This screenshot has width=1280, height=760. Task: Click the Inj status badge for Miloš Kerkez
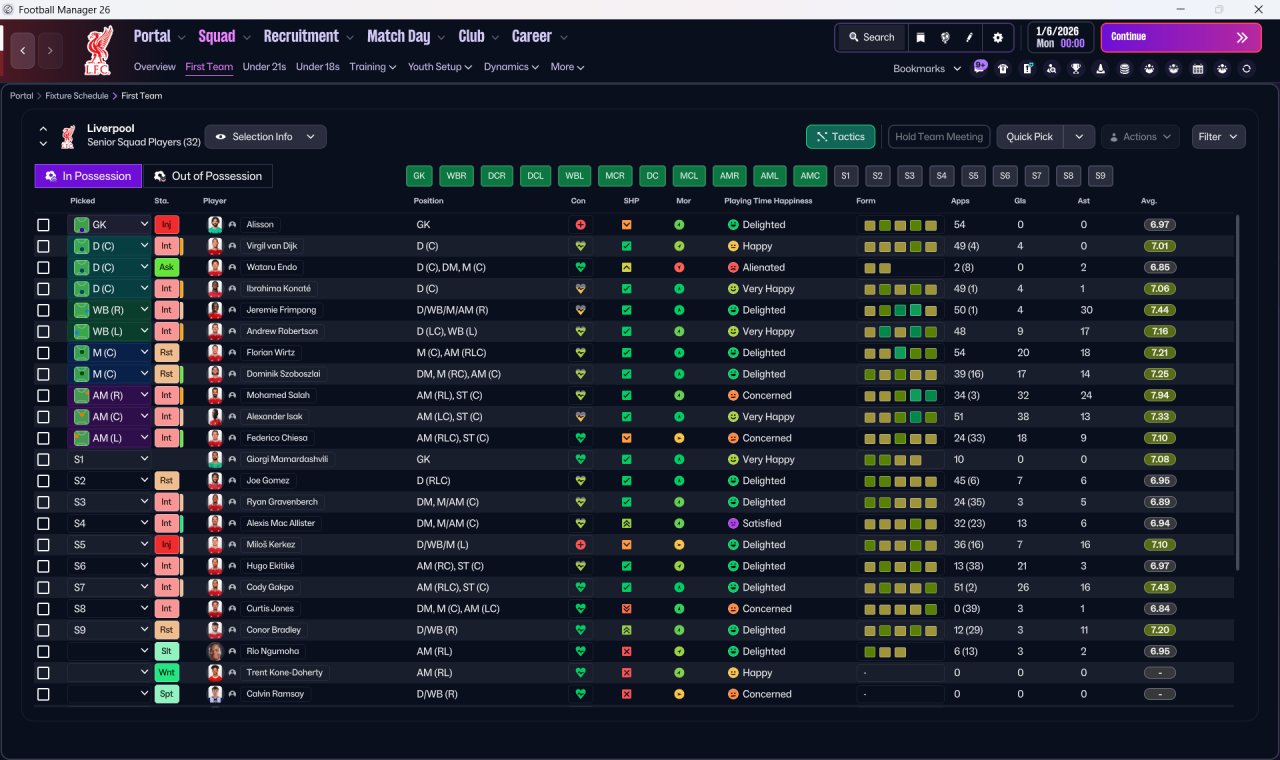pyautogui.click(x=167, y=545)
